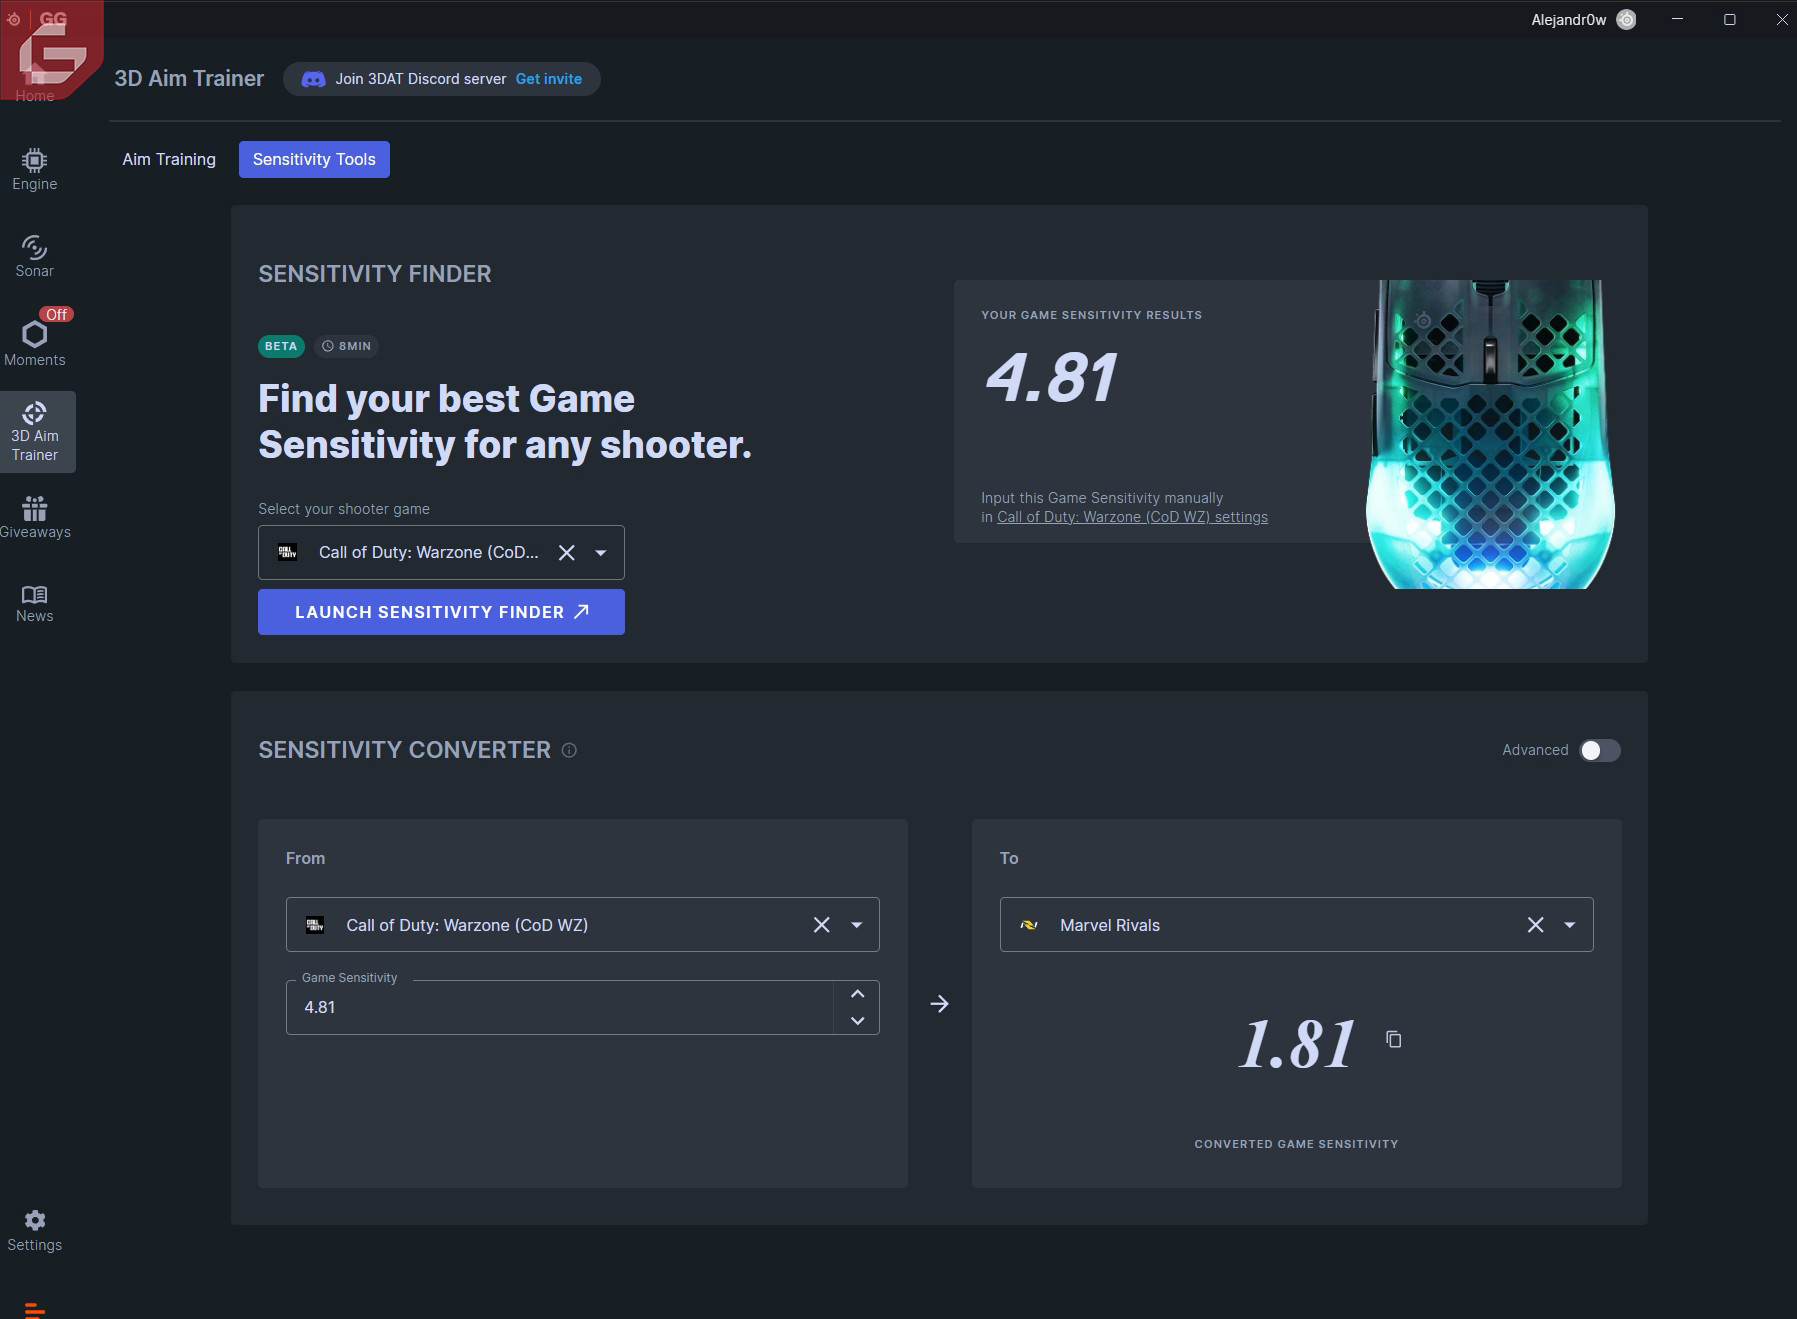Open the Giveaways sidebar section
Viewport: 1797px width, 1319px height.
click(x=34, y=517)
